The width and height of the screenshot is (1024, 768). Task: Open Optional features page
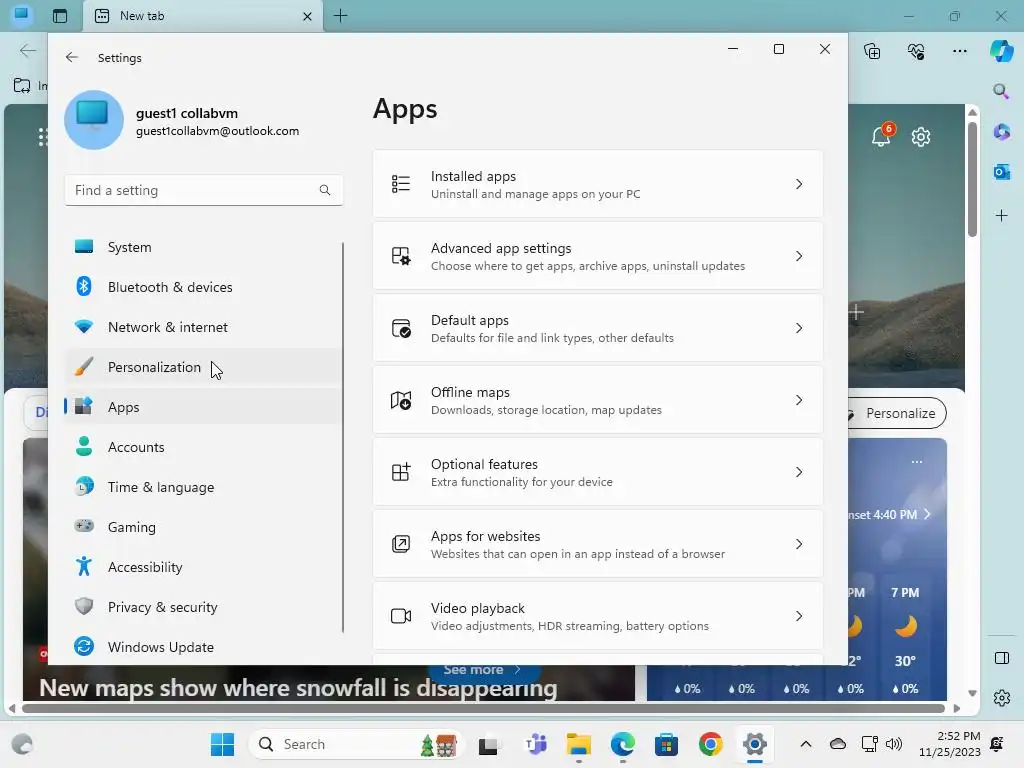[598, 472]
